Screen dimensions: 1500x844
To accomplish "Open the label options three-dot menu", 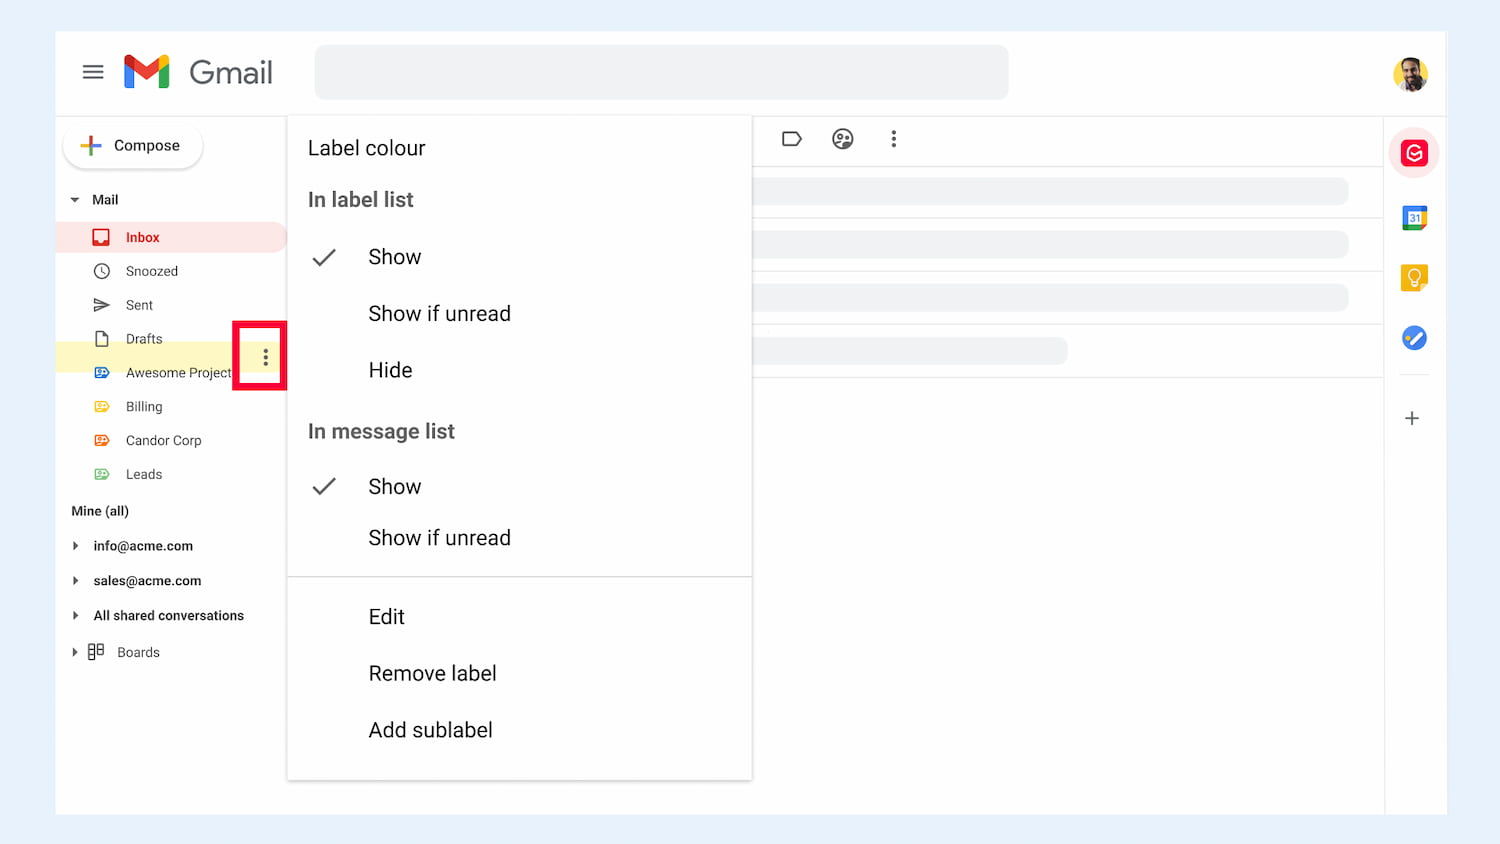I will coord(263,356).
